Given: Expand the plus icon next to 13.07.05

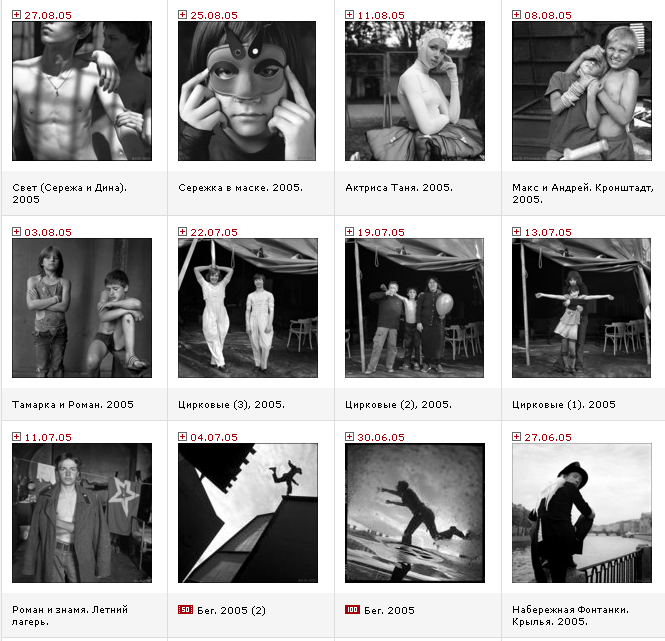Looking at the screenshot, I should 516,232.
